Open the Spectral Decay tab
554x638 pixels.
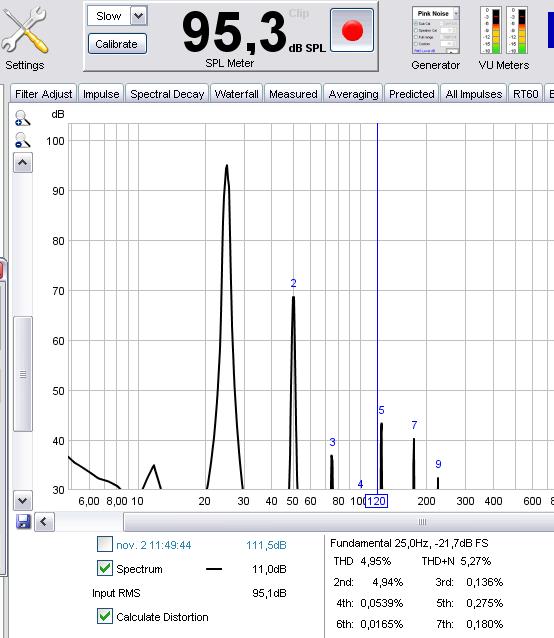pos(167,94)
